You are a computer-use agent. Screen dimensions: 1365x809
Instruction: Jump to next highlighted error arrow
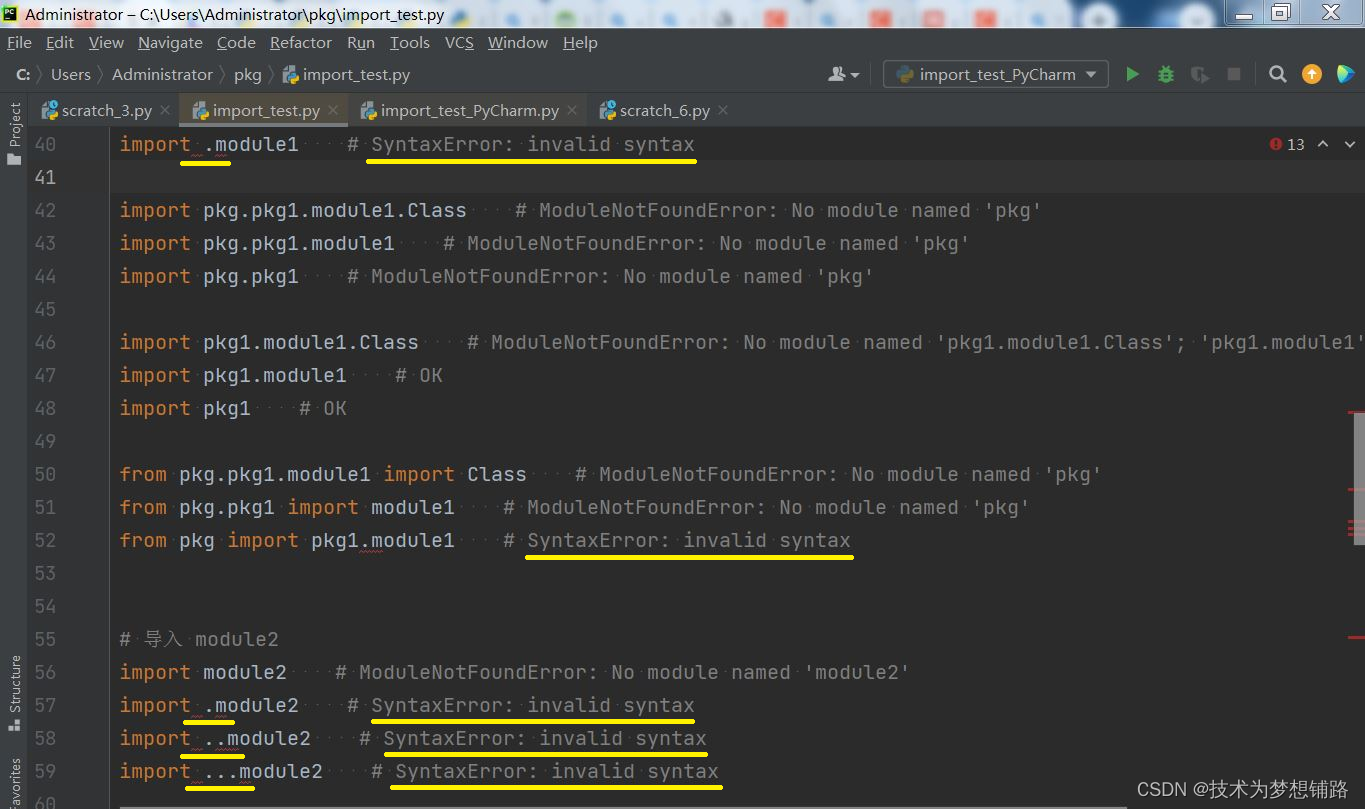[x=1350, y=144]
